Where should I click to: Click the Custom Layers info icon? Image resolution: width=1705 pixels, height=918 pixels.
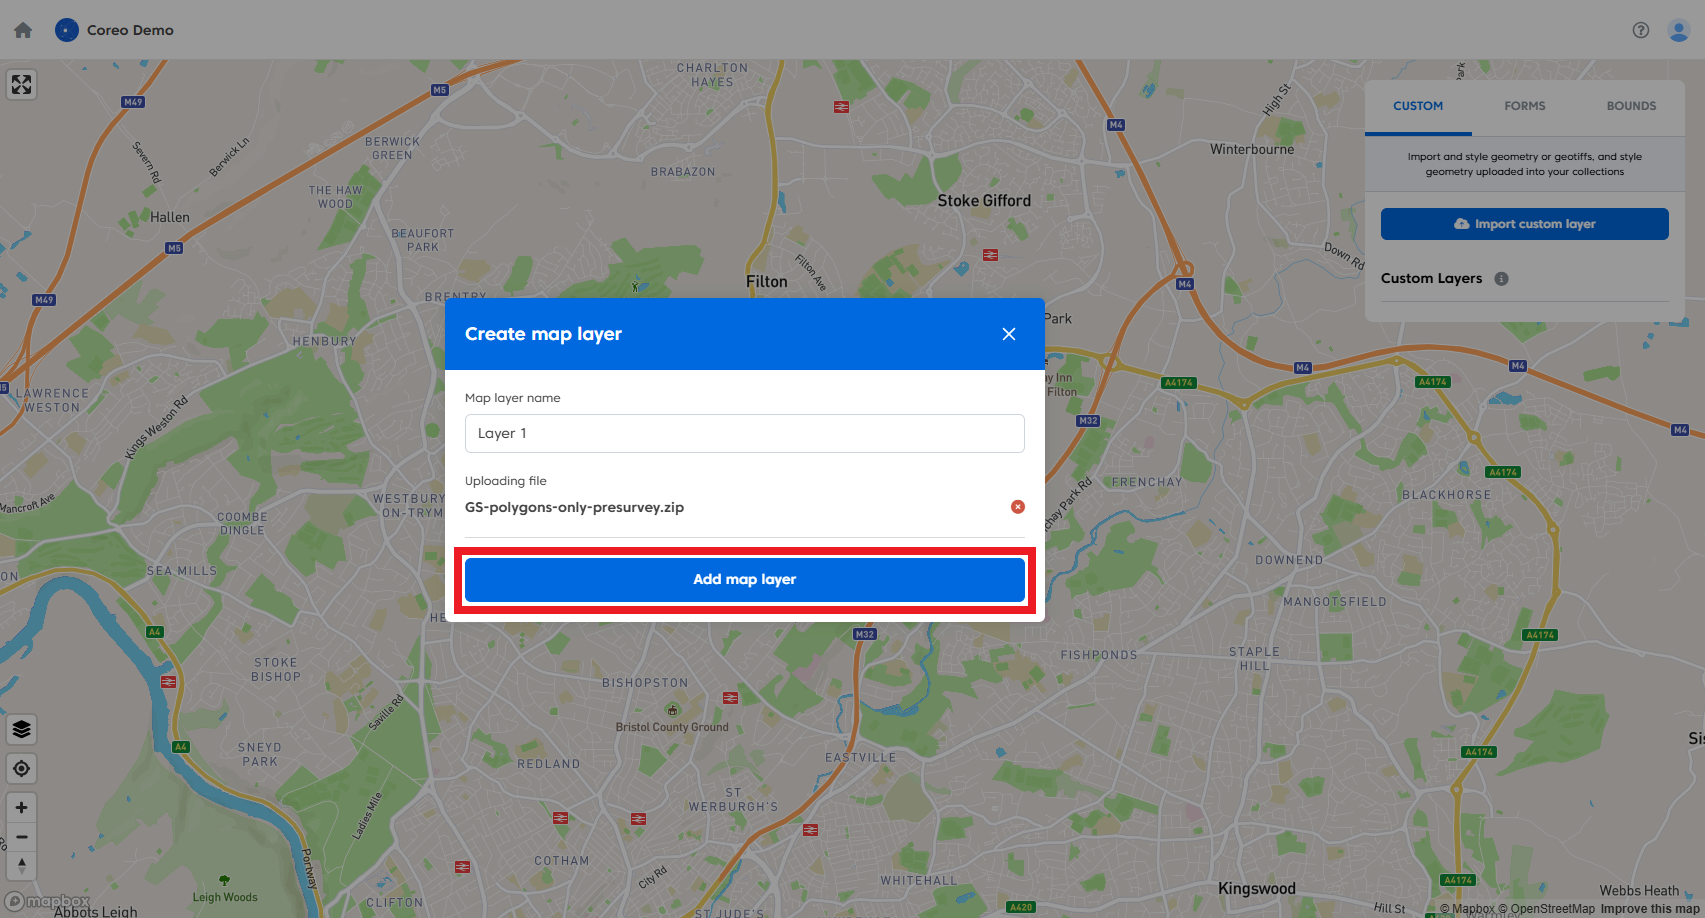pos(1502,278)
